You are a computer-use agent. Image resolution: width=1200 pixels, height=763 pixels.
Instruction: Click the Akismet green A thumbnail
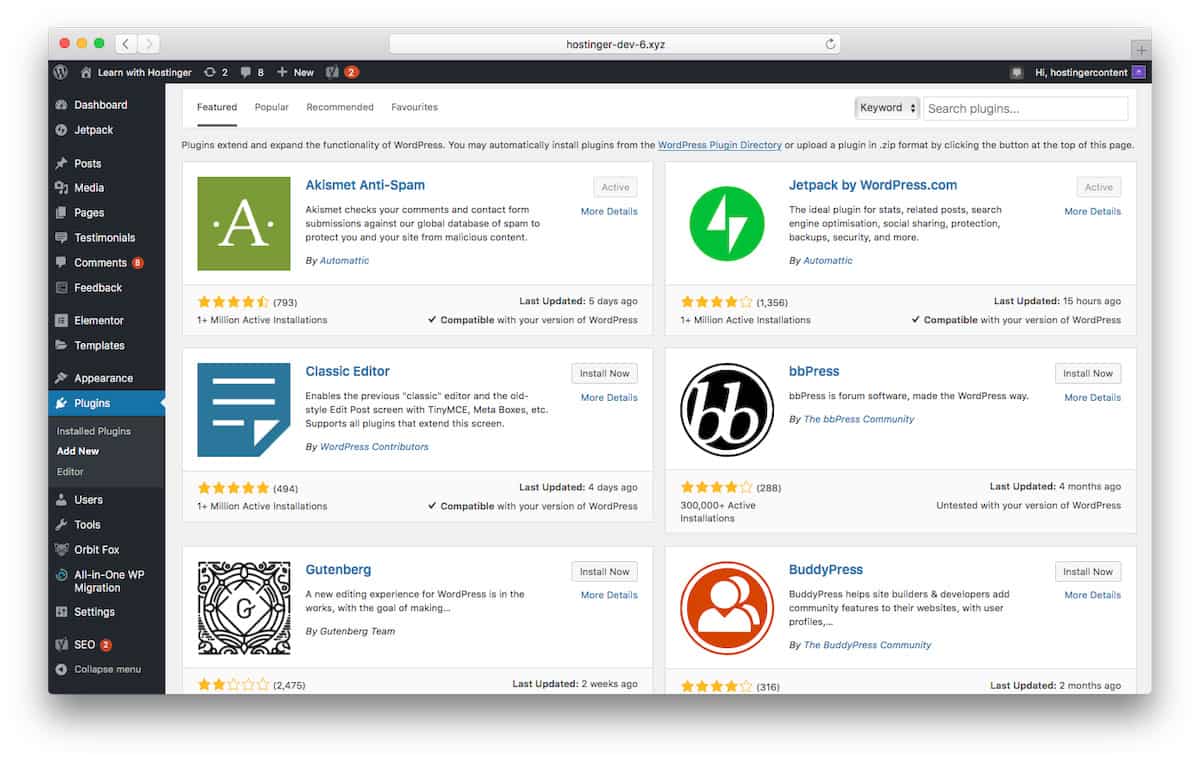[244, 224]
